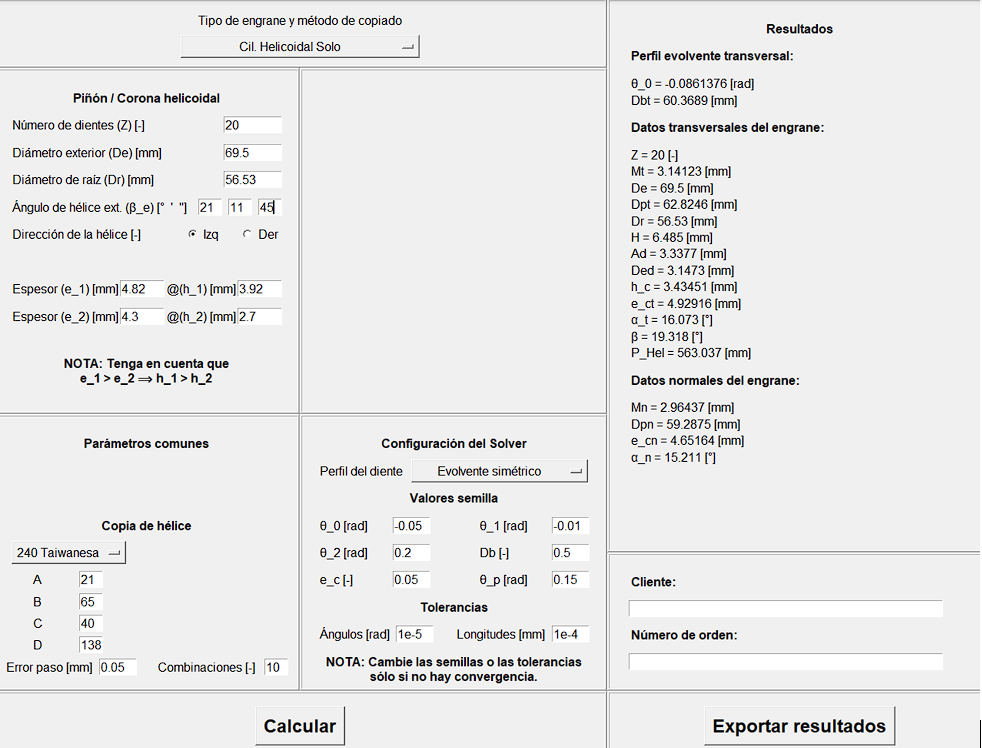Expand the '240 Taiwanesa' dropdown
Screen dimensions: 982x748
[69, 553]
